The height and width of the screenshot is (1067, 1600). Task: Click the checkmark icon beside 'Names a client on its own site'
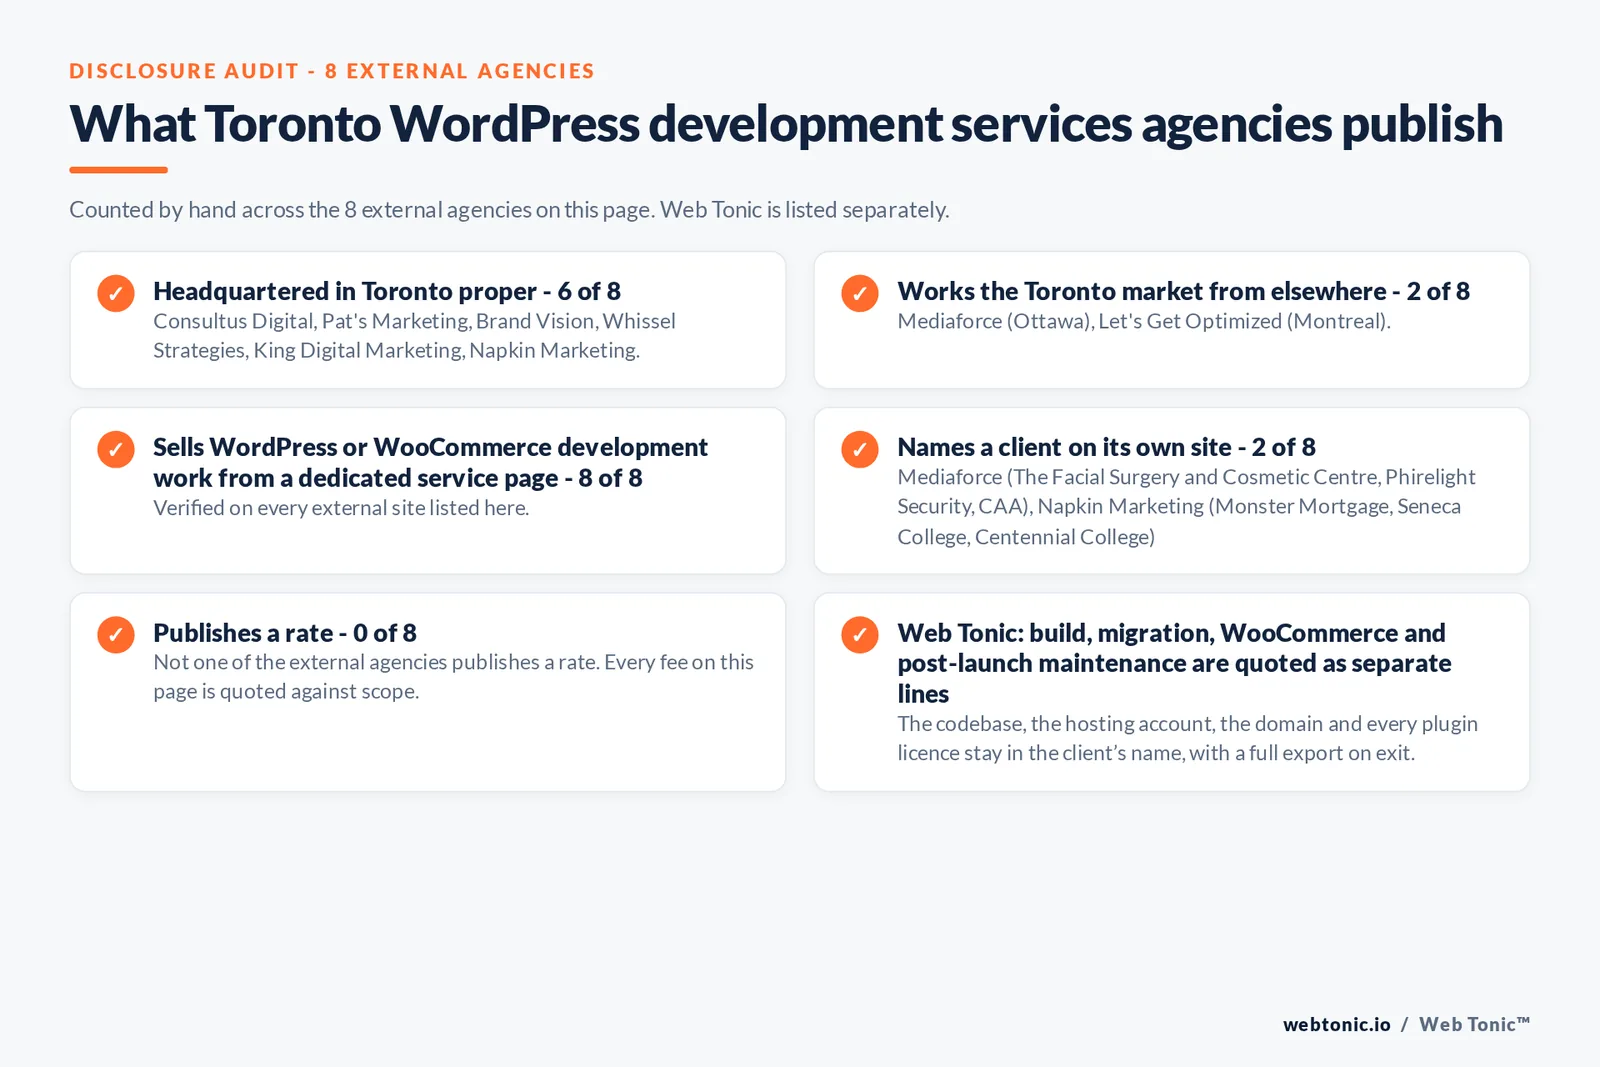click(860, 449)
